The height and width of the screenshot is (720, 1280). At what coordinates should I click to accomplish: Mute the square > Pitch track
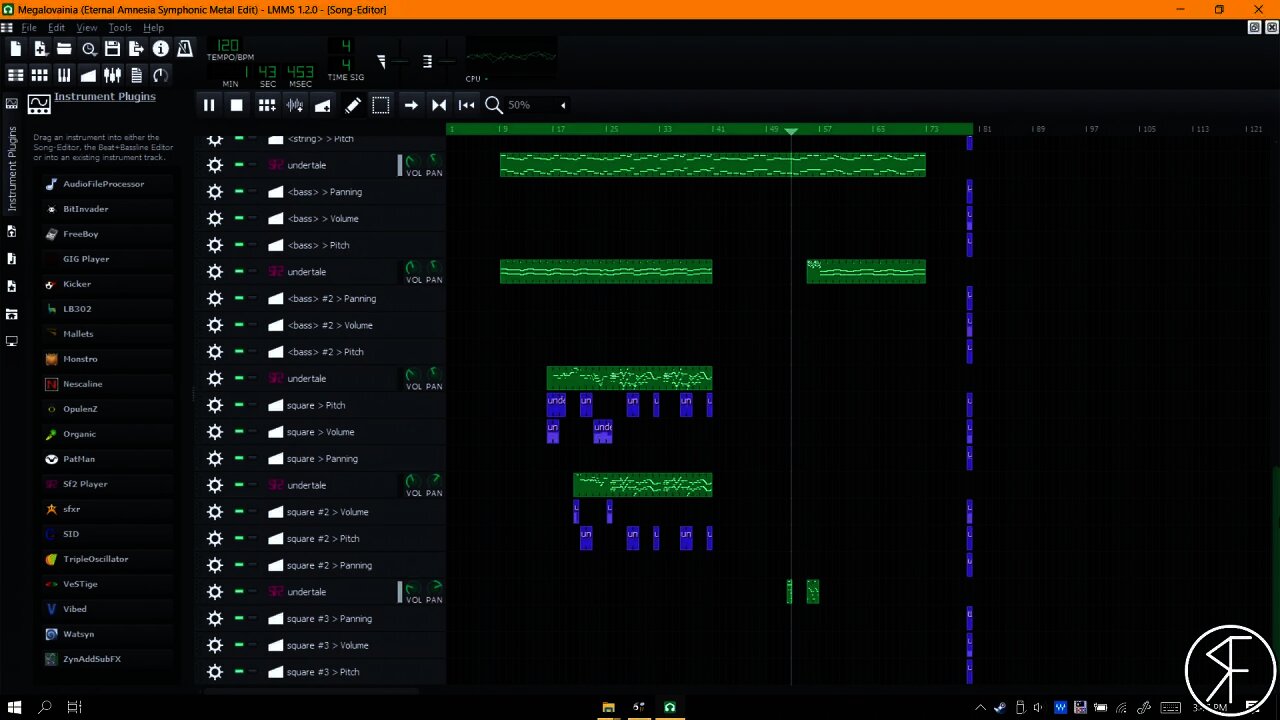coord(239,405)
